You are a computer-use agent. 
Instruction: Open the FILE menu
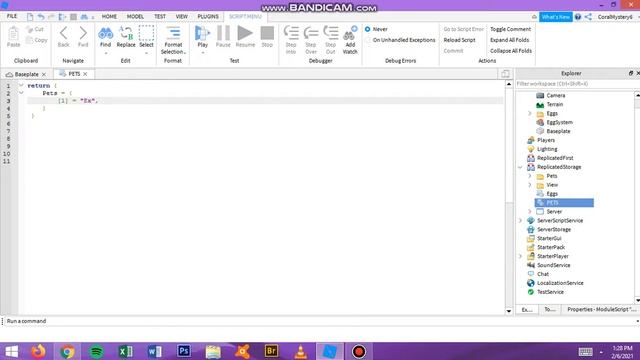click(x=12, y=16)
